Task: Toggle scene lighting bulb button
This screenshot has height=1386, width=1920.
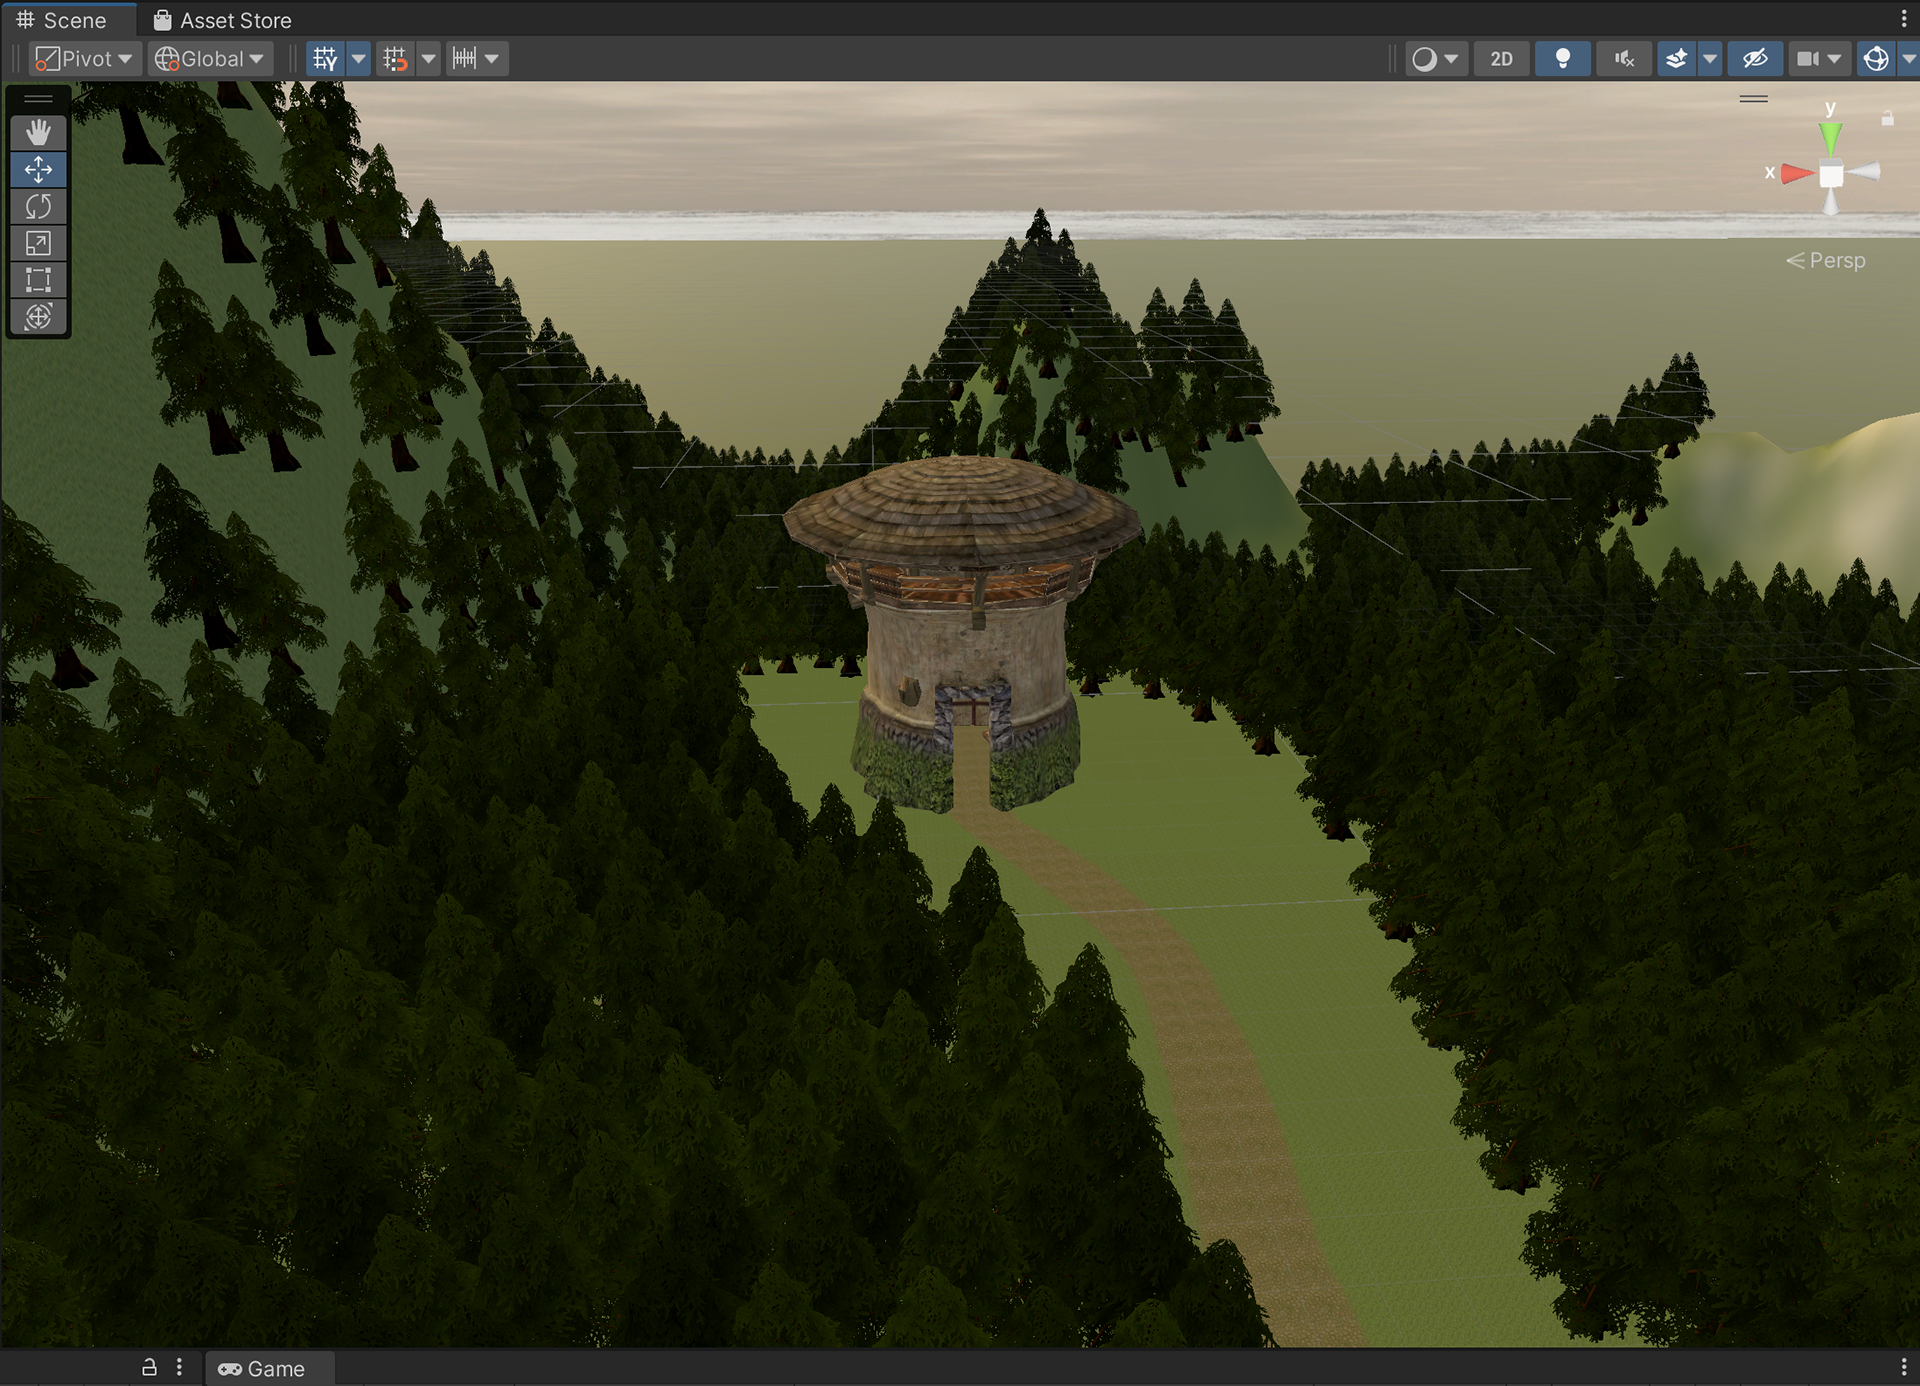Action: pyautogui.click(x=1562, y=59)
